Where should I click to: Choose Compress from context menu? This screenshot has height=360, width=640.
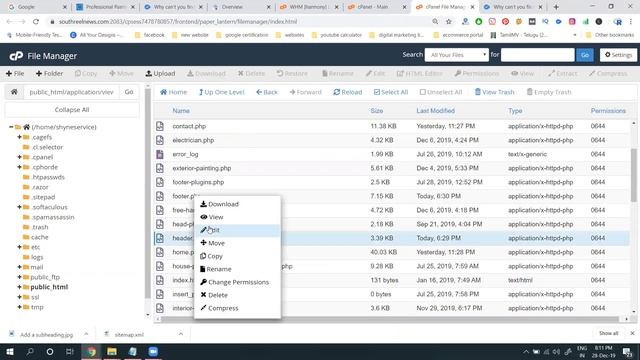point(237,308)
